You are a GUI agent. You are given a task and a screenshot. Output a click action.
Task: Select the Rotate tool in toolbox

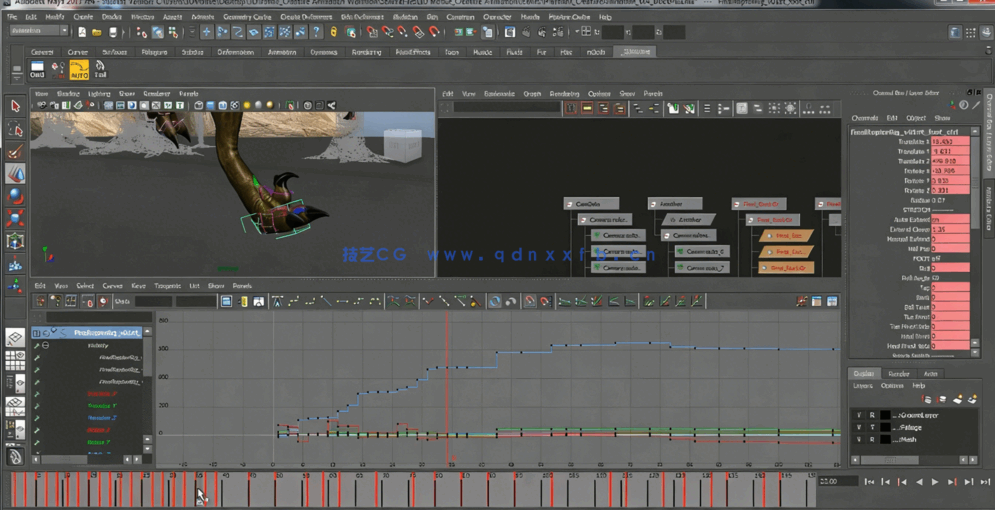[x=15, y=196]
